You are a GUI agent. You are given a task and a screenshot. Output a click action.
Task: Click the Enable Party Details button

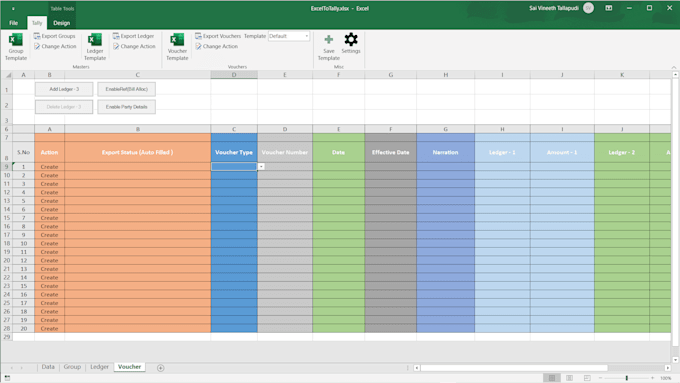click(126, 107)
